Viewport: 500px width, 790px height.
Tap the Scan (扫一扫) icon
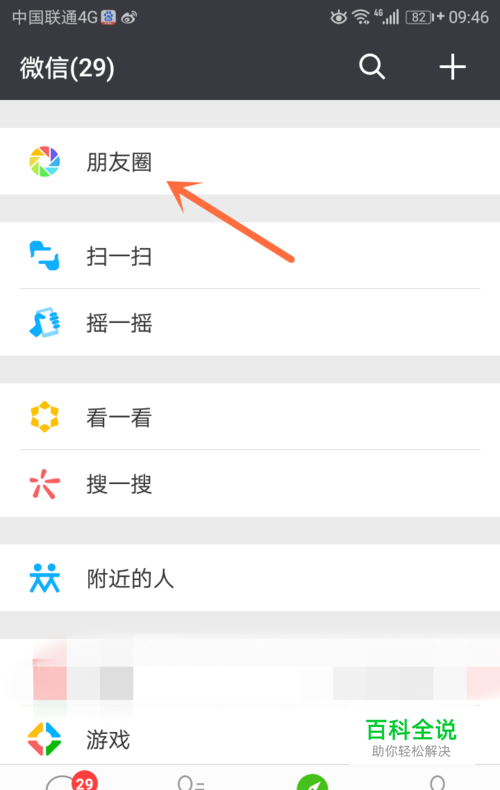[x=44, y=255]
